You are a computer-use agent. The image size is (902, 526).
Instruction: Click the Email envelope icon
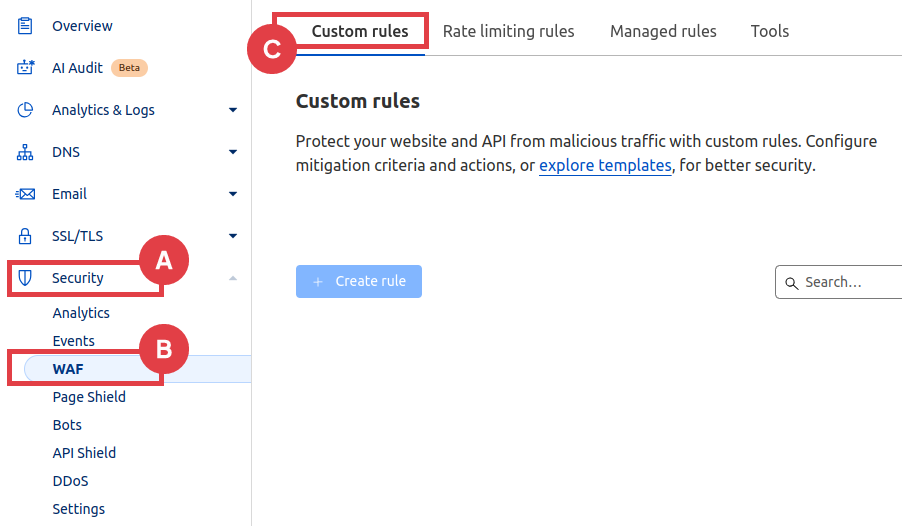click(26, 194)
